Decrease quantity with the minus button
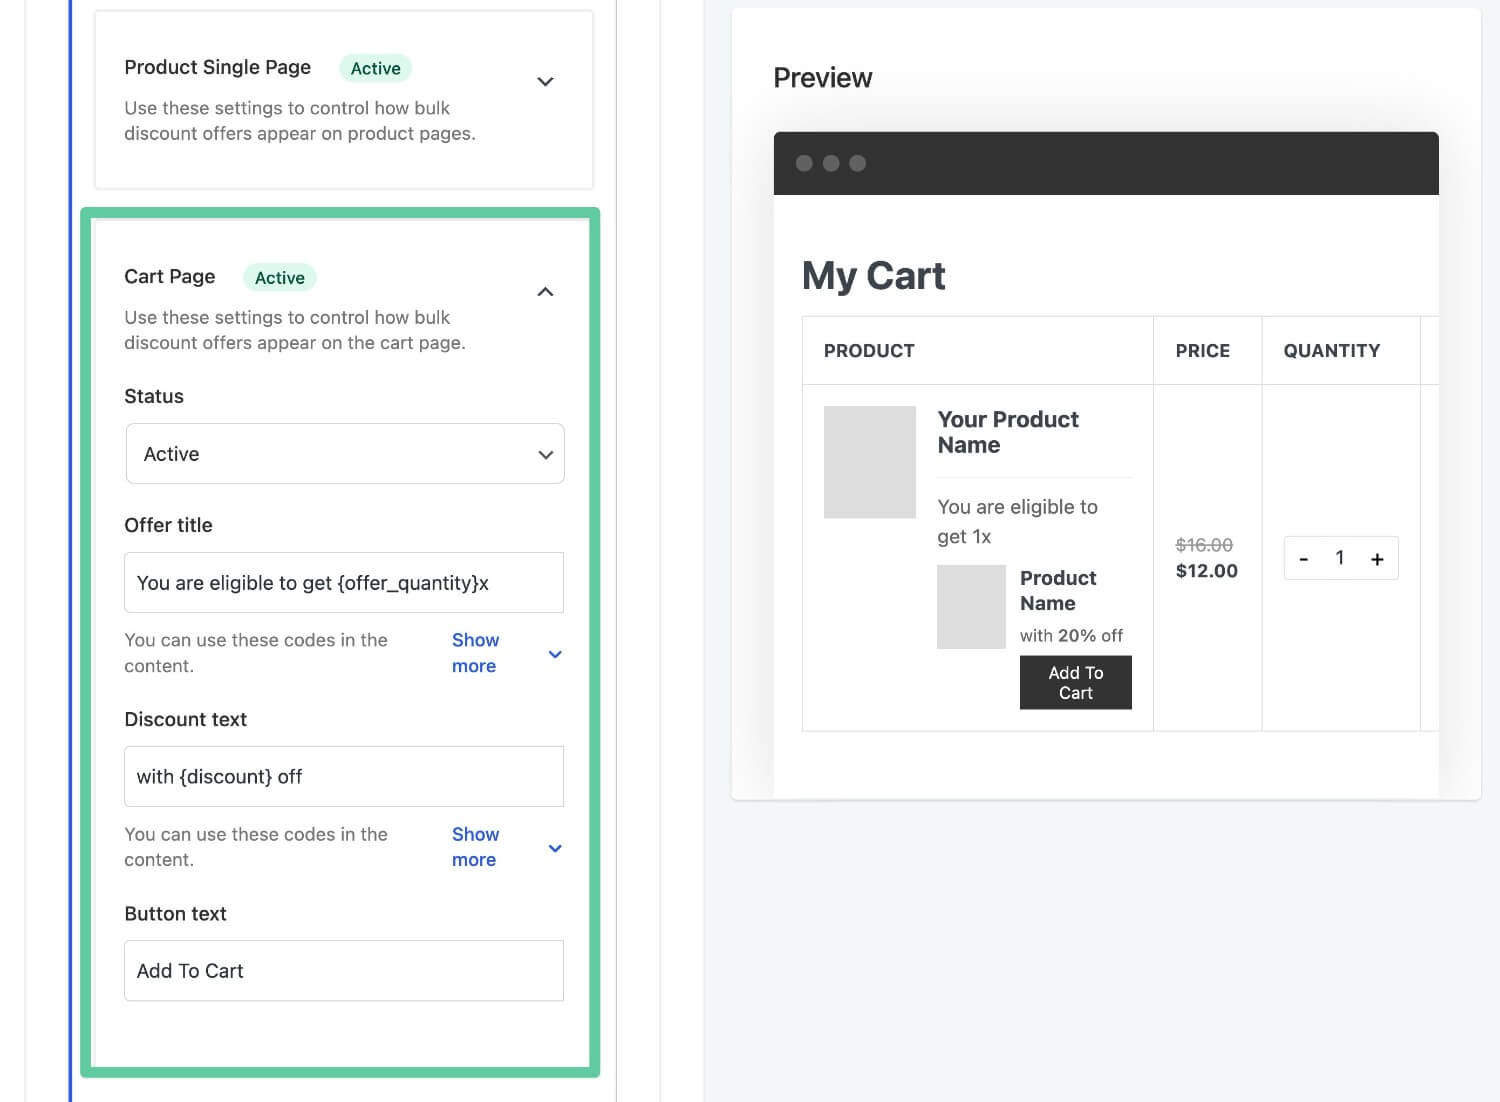The height and width of the screenshot is (1102, 1500). (x=1304, y=559)
